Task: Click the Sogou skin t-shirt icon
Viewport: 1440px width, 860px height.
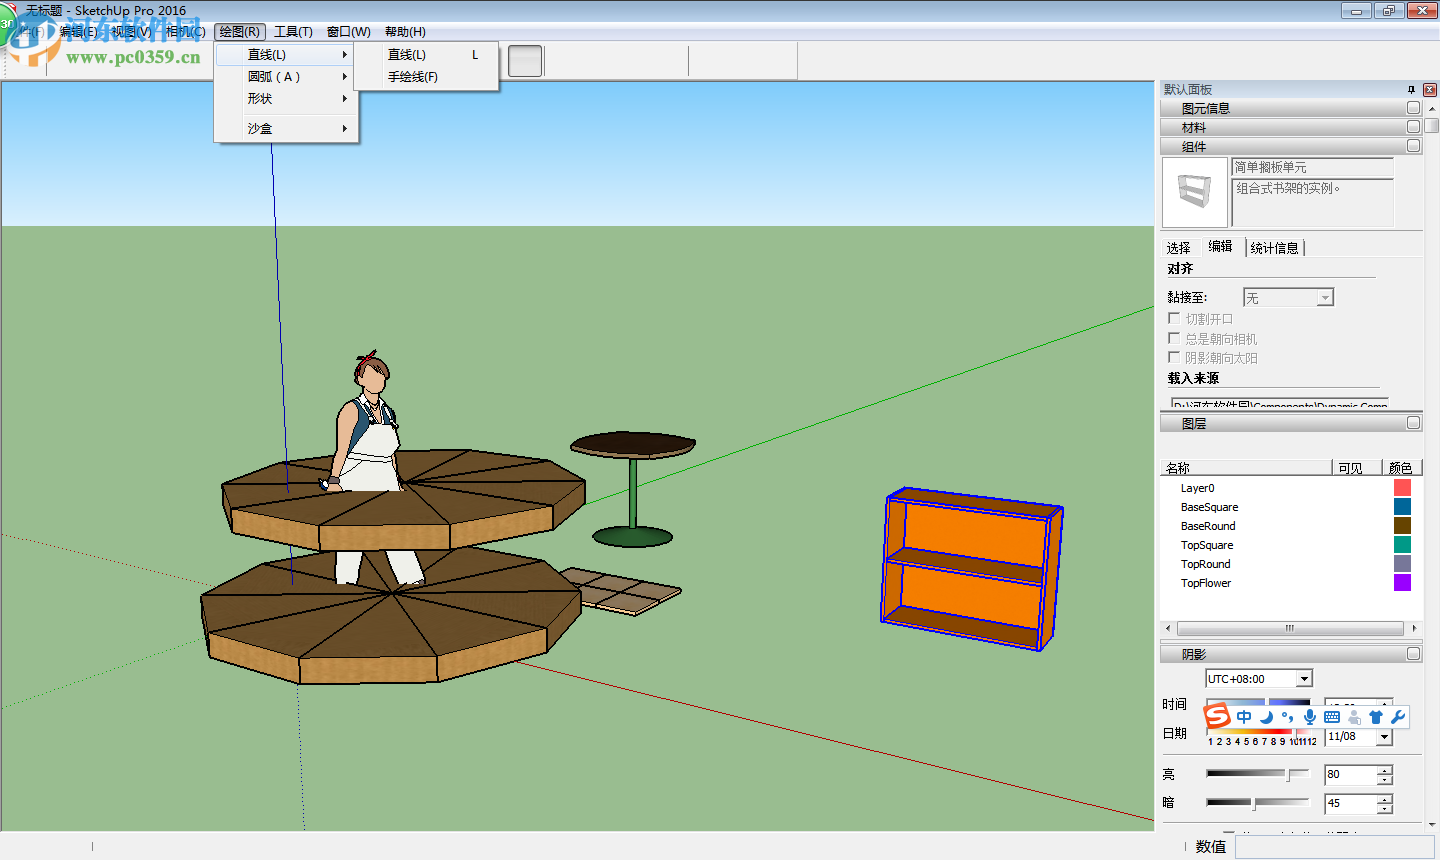Action: [x=1375, y=716]
